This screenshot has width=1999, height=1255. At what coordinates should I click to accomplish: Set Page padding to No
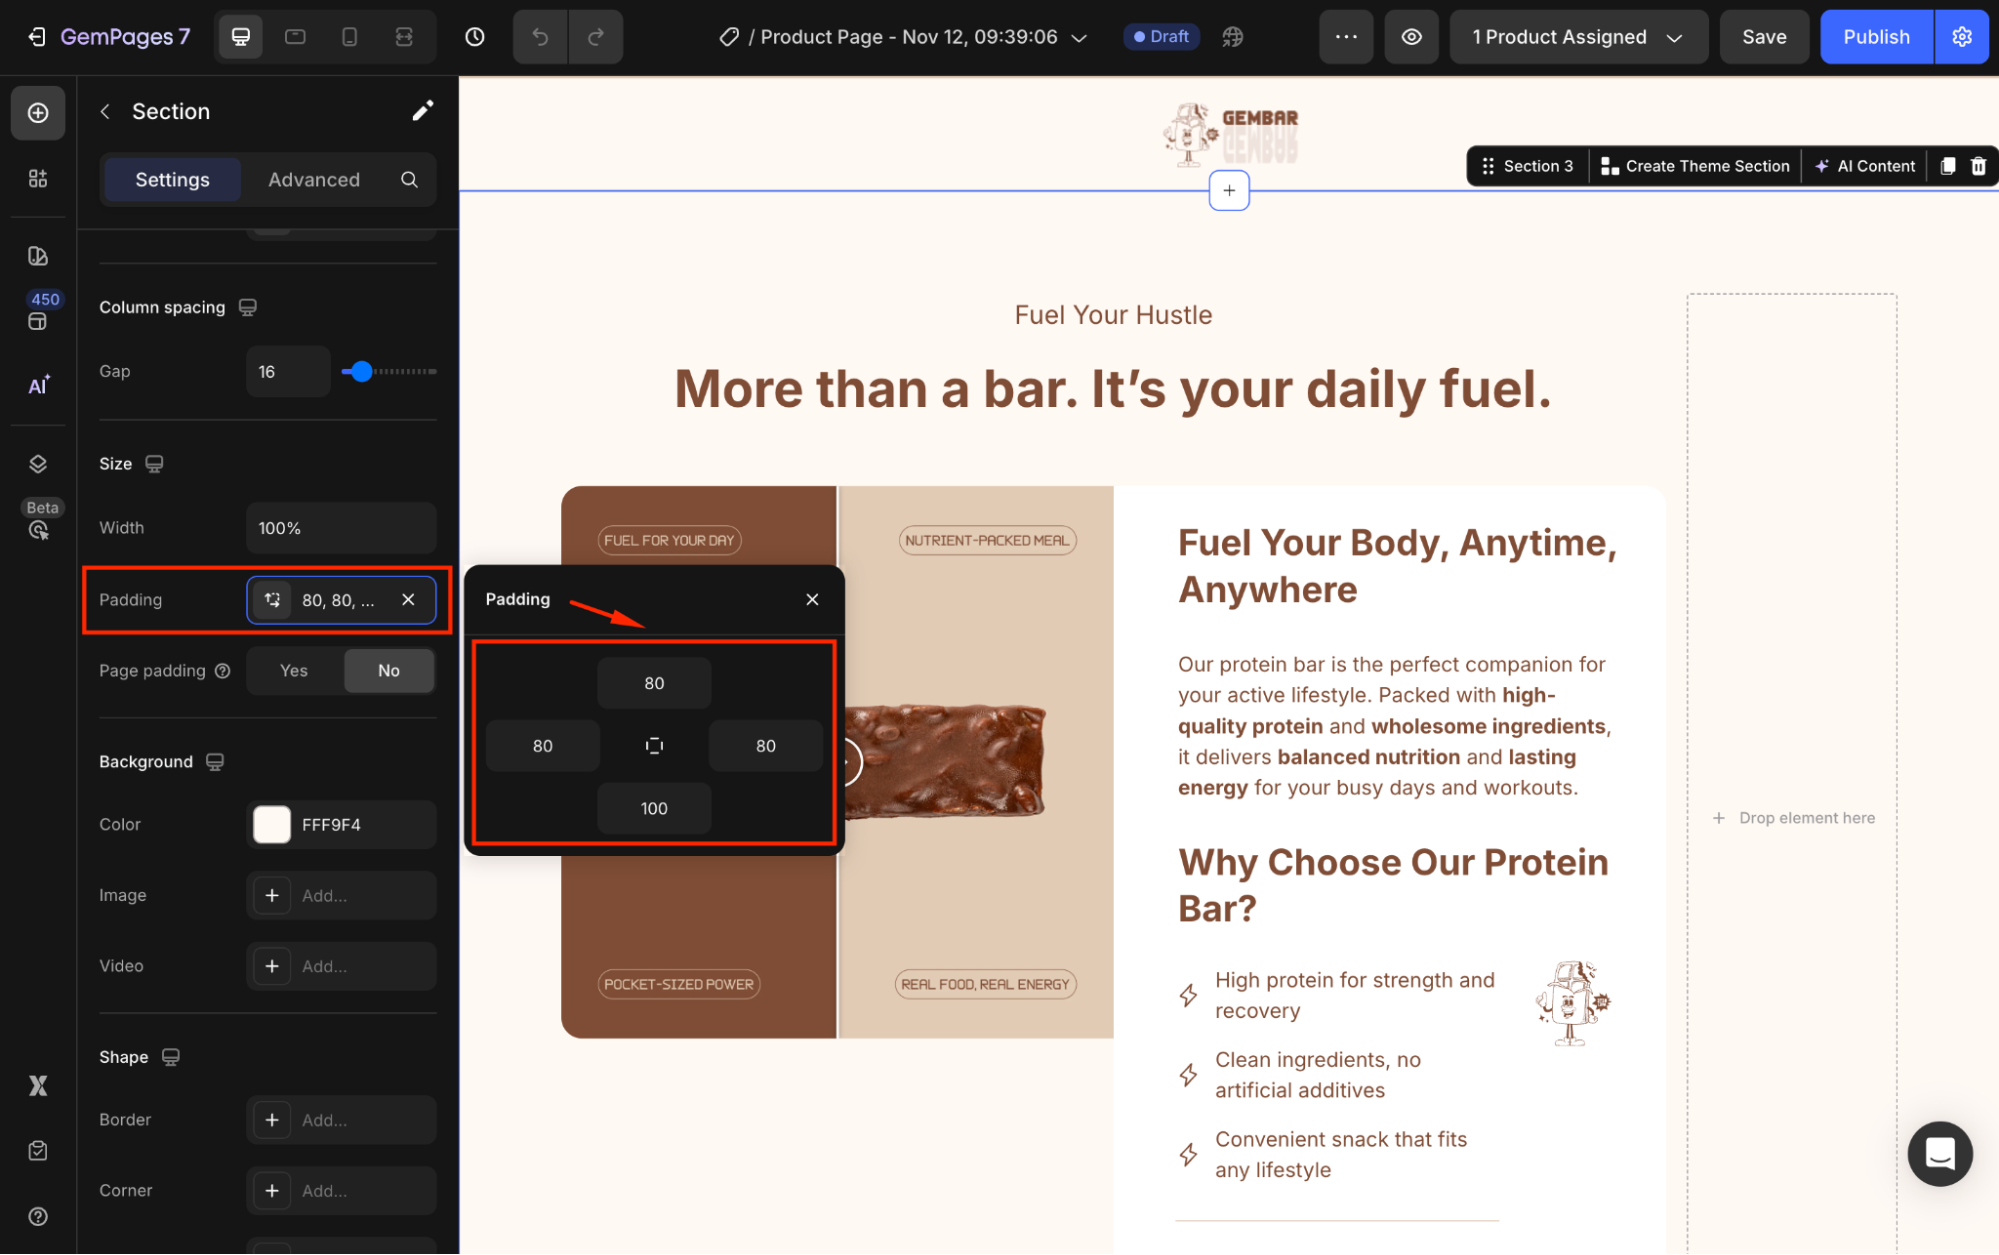[388, 671]
